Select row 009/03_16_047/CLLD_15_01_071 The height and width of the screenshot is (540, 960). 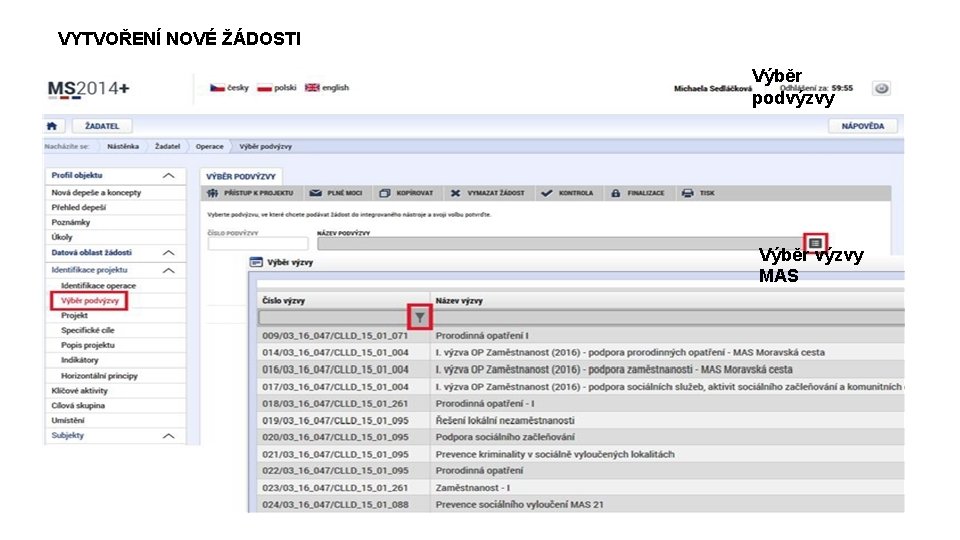pyautogui.click(x=580, y=336)
